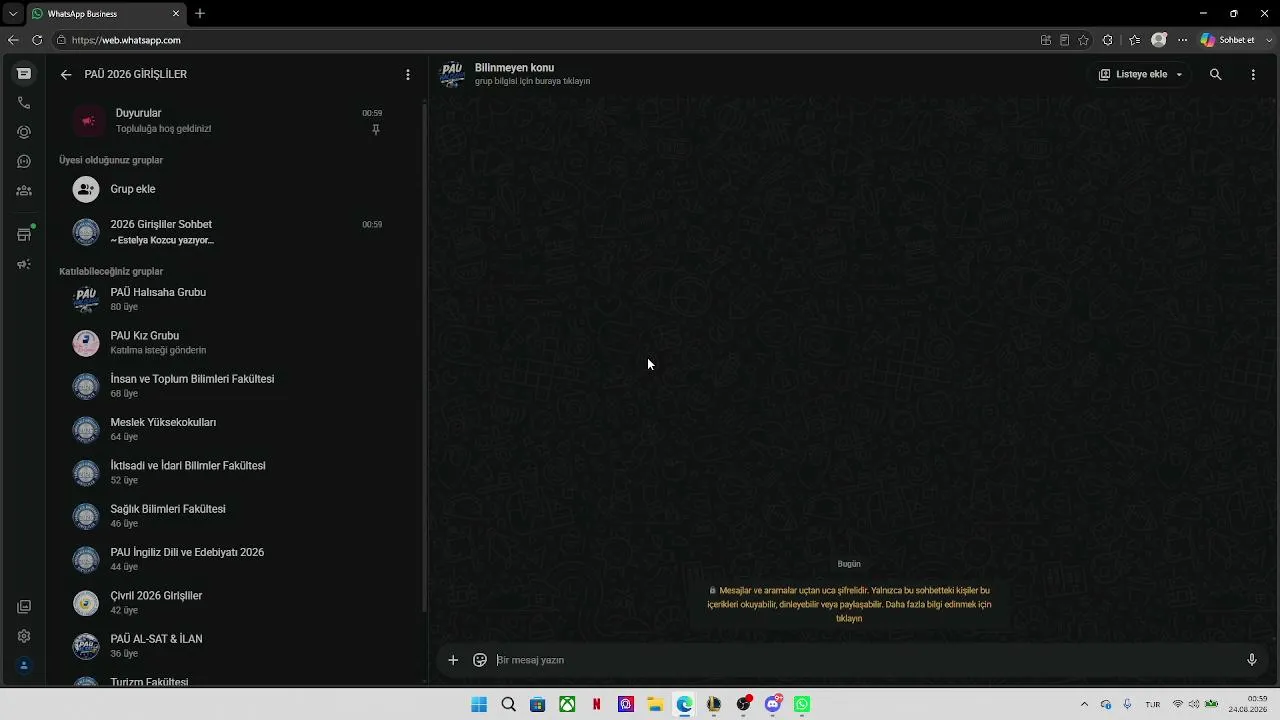Open the Advertise megaphone icon in sidebar
The image size is (1280, 720).
[x=24, y=264]
